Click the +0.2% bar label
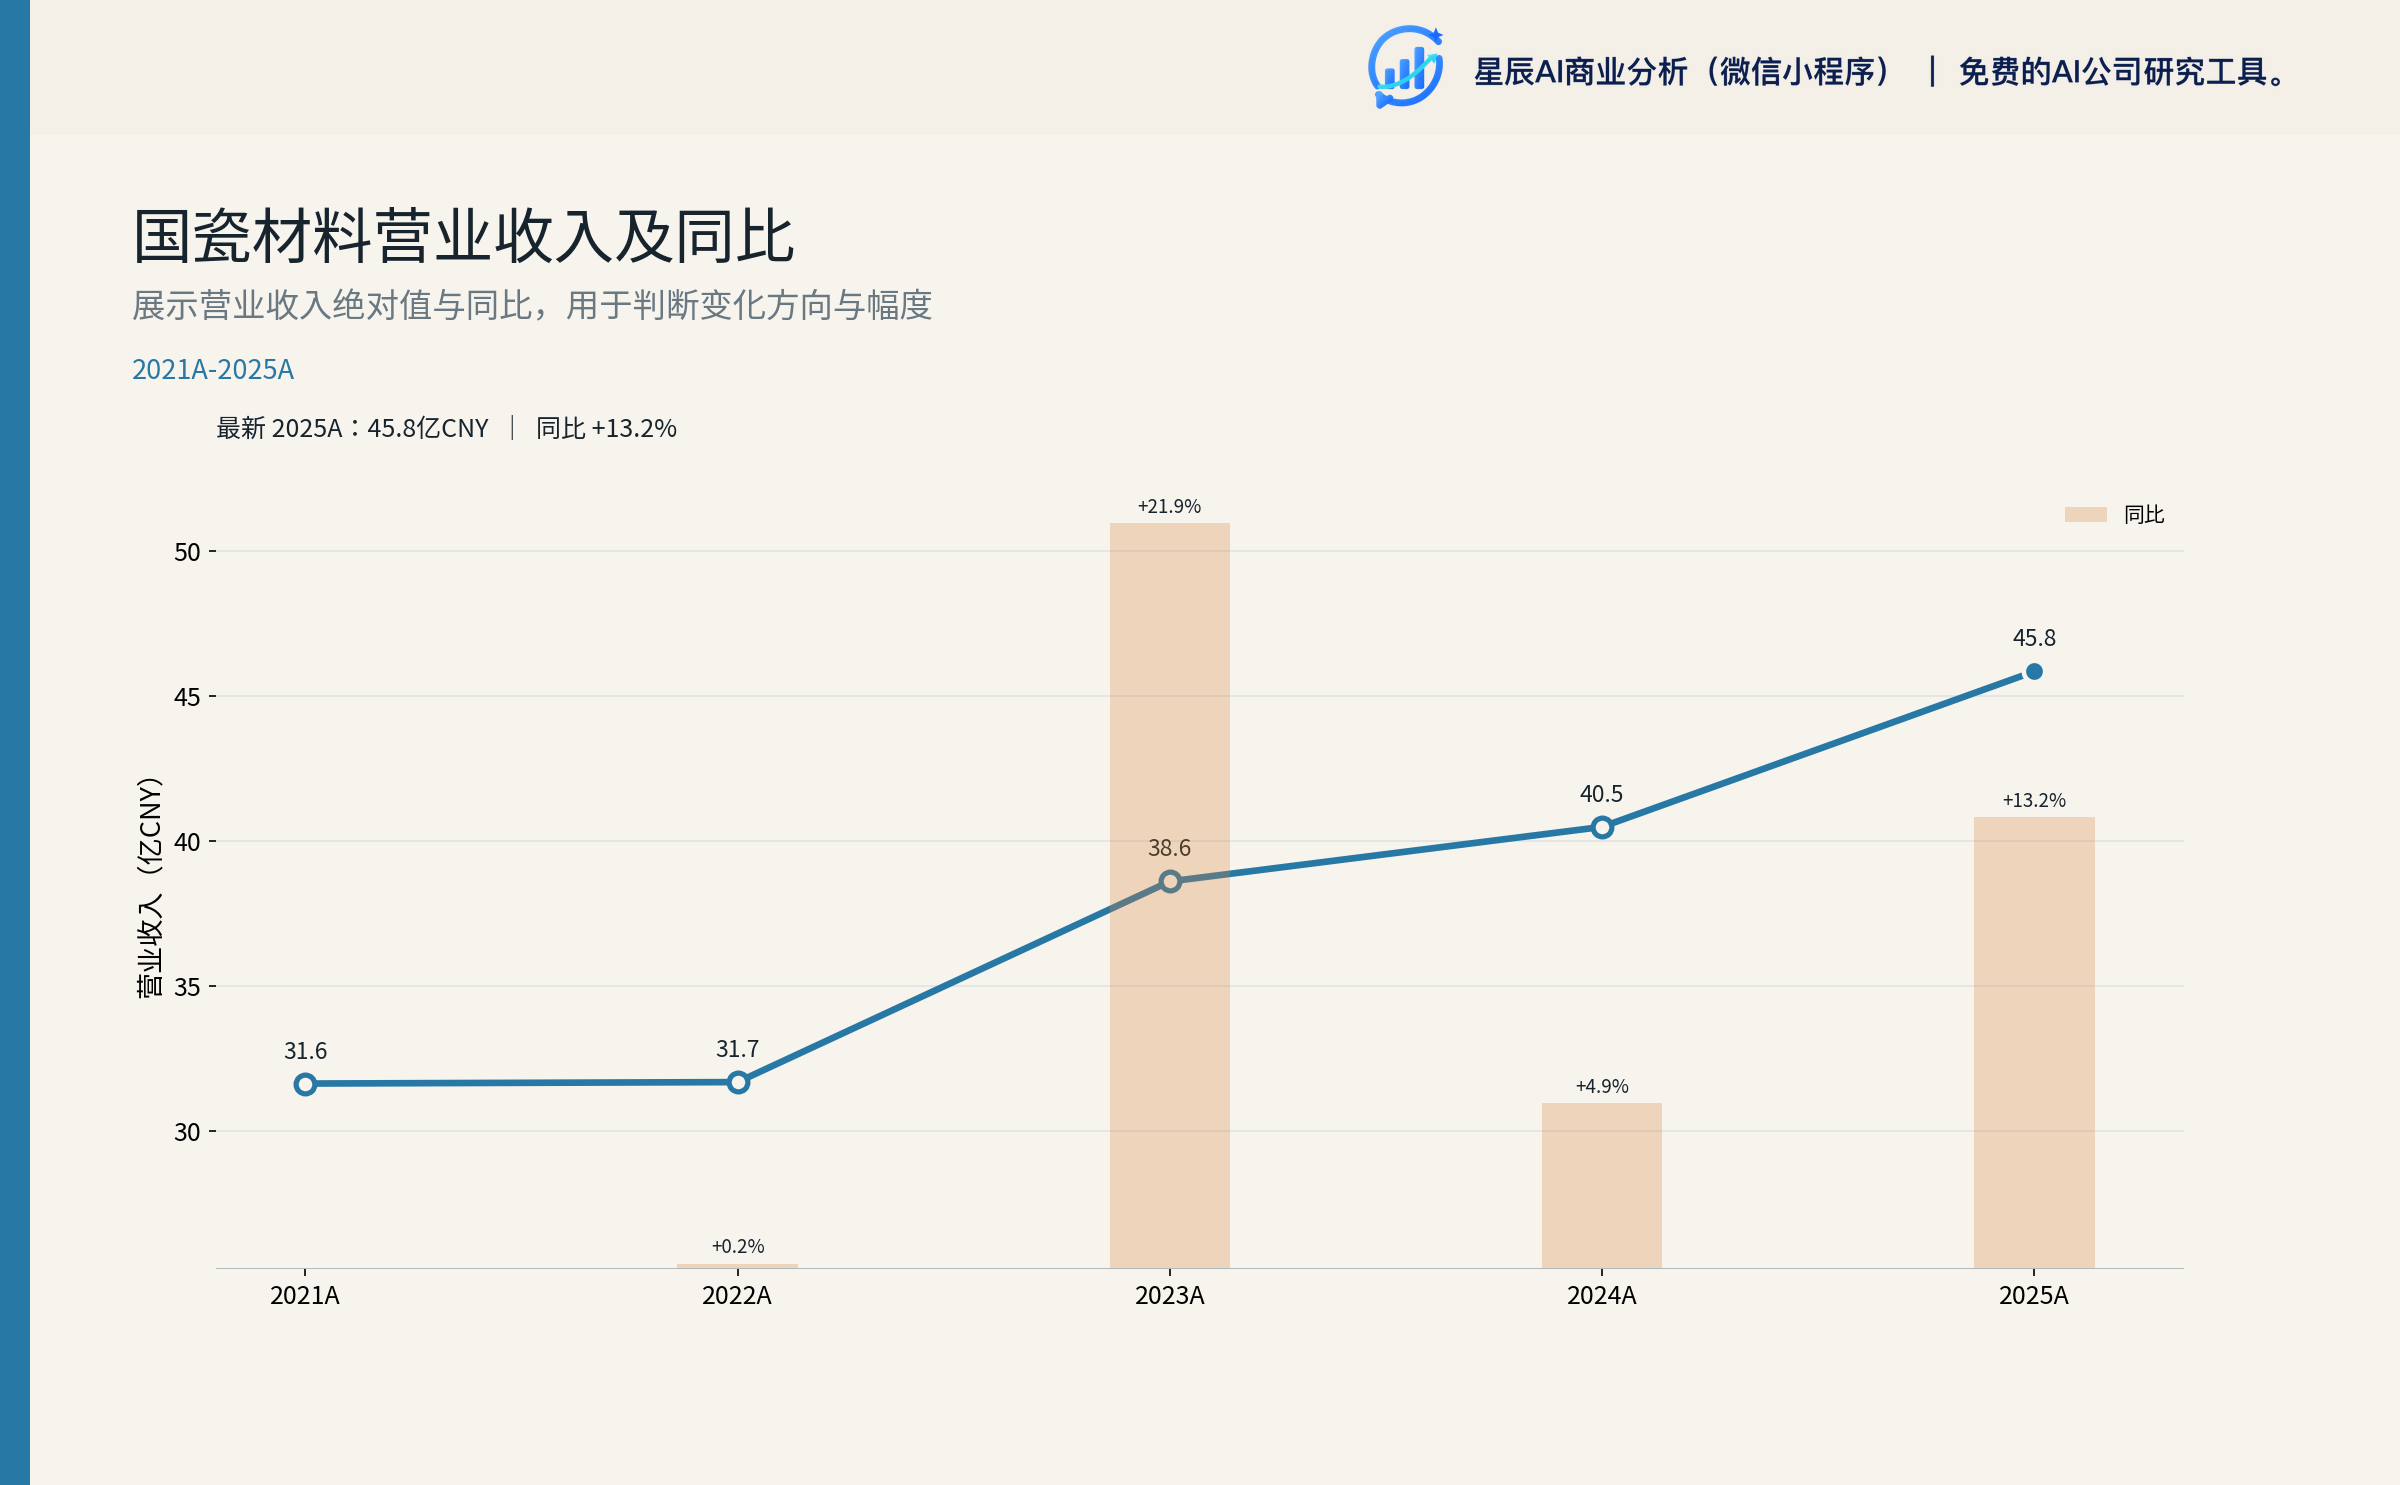The width and height of the screenshot is (2400, 1485). point(738,1246)
